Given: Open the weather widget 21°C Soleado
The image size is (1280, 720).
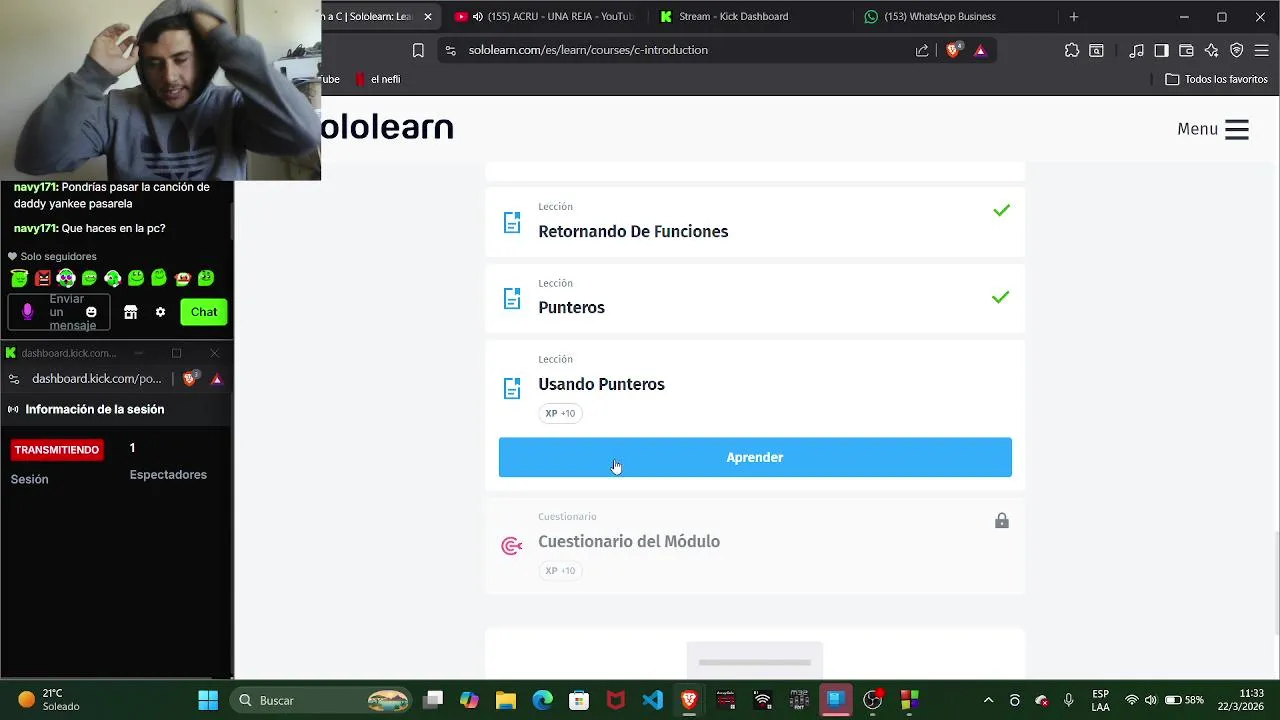Looking at the screenshot, I should tap(47, 700).
